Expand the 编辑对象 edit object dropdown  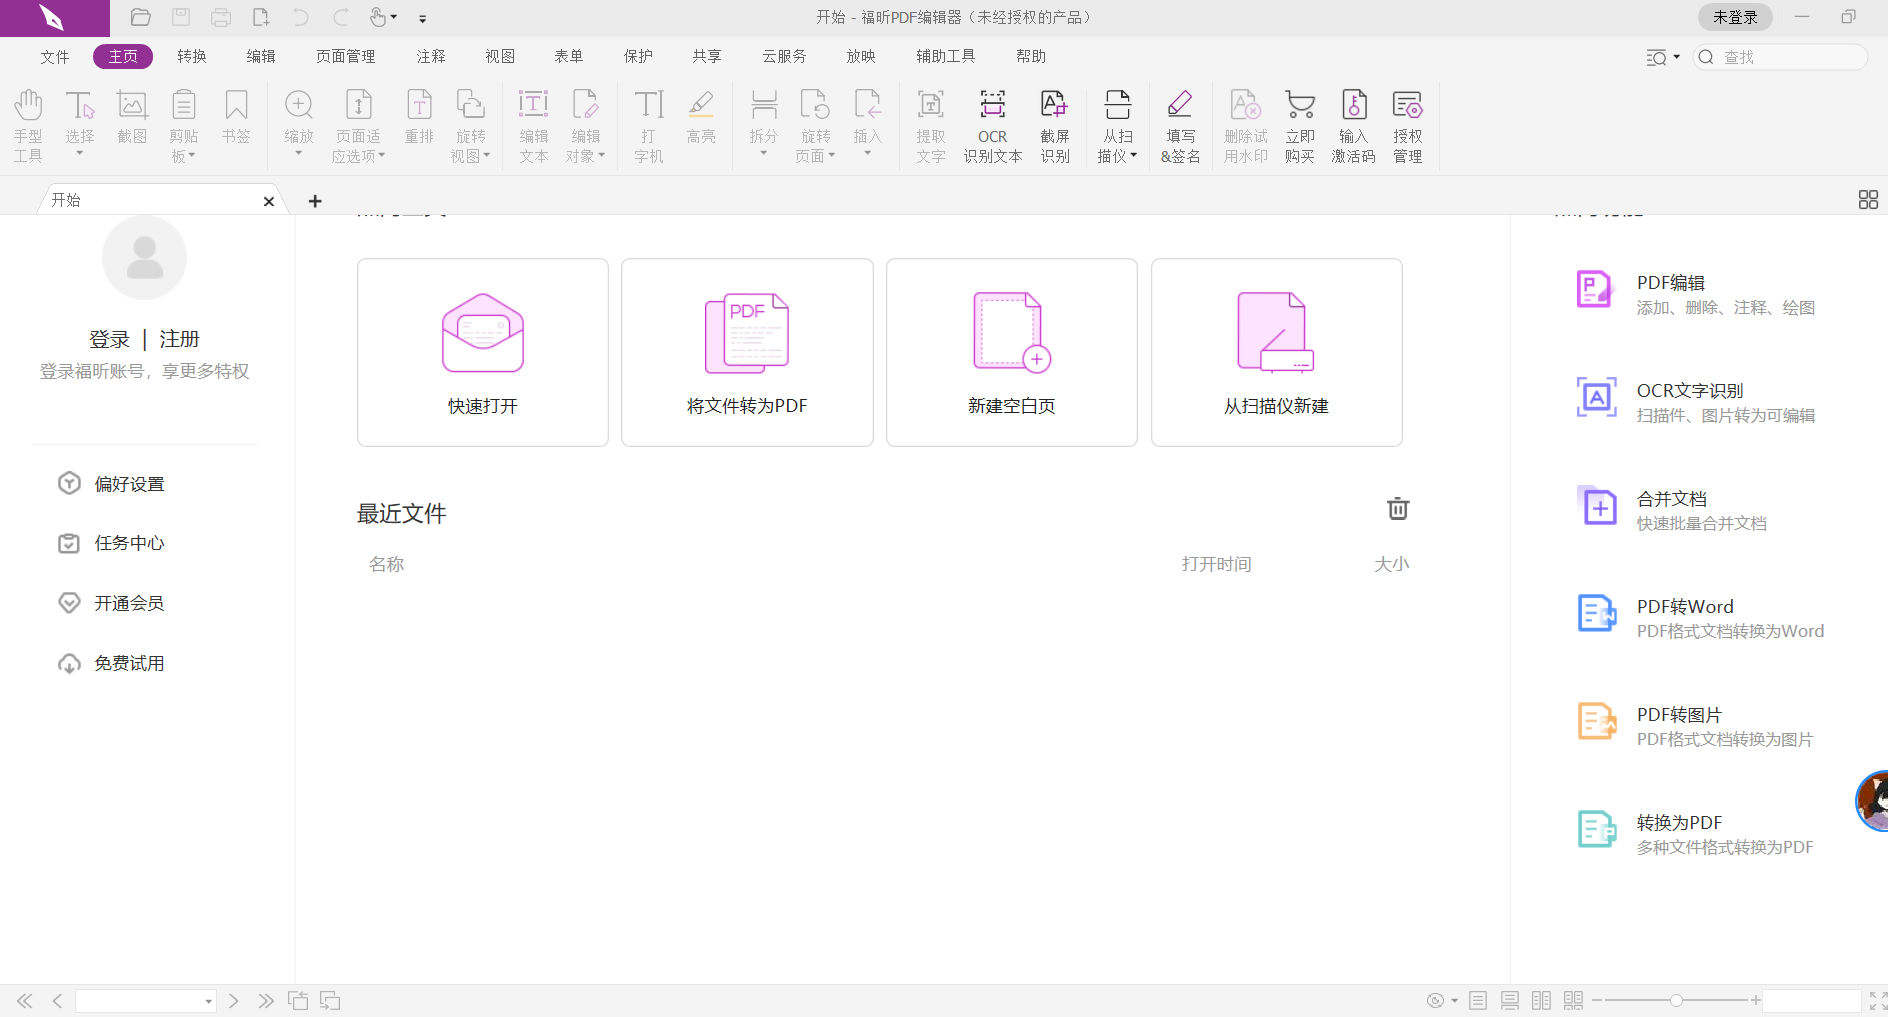pos(602,156)
